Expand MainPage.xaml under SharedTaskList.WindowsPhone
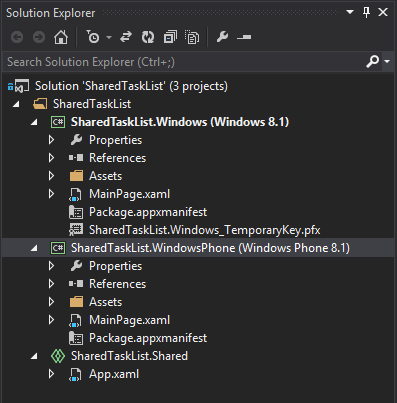This screenshot has height=403, width=397. [x=51, y=320]
